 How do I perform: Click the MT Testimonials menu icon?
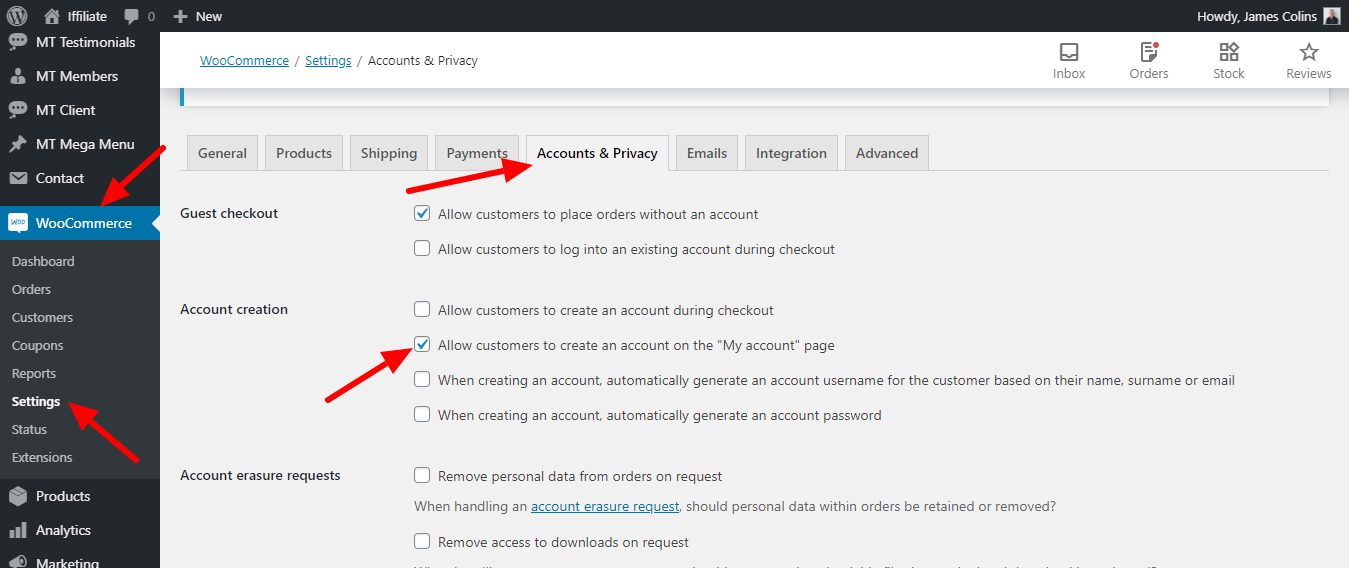tap(18, 42)
